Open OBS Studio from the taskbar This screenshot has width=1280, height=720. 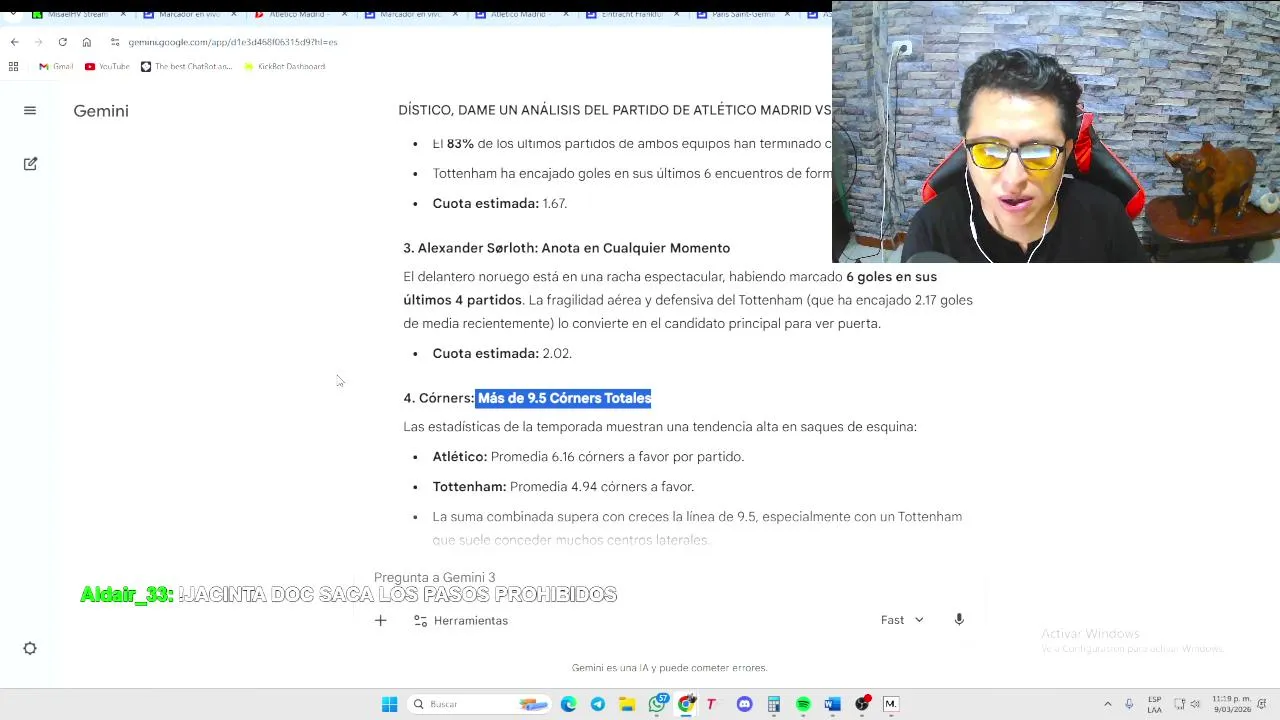pyautogui.click(x=862, y=704)
